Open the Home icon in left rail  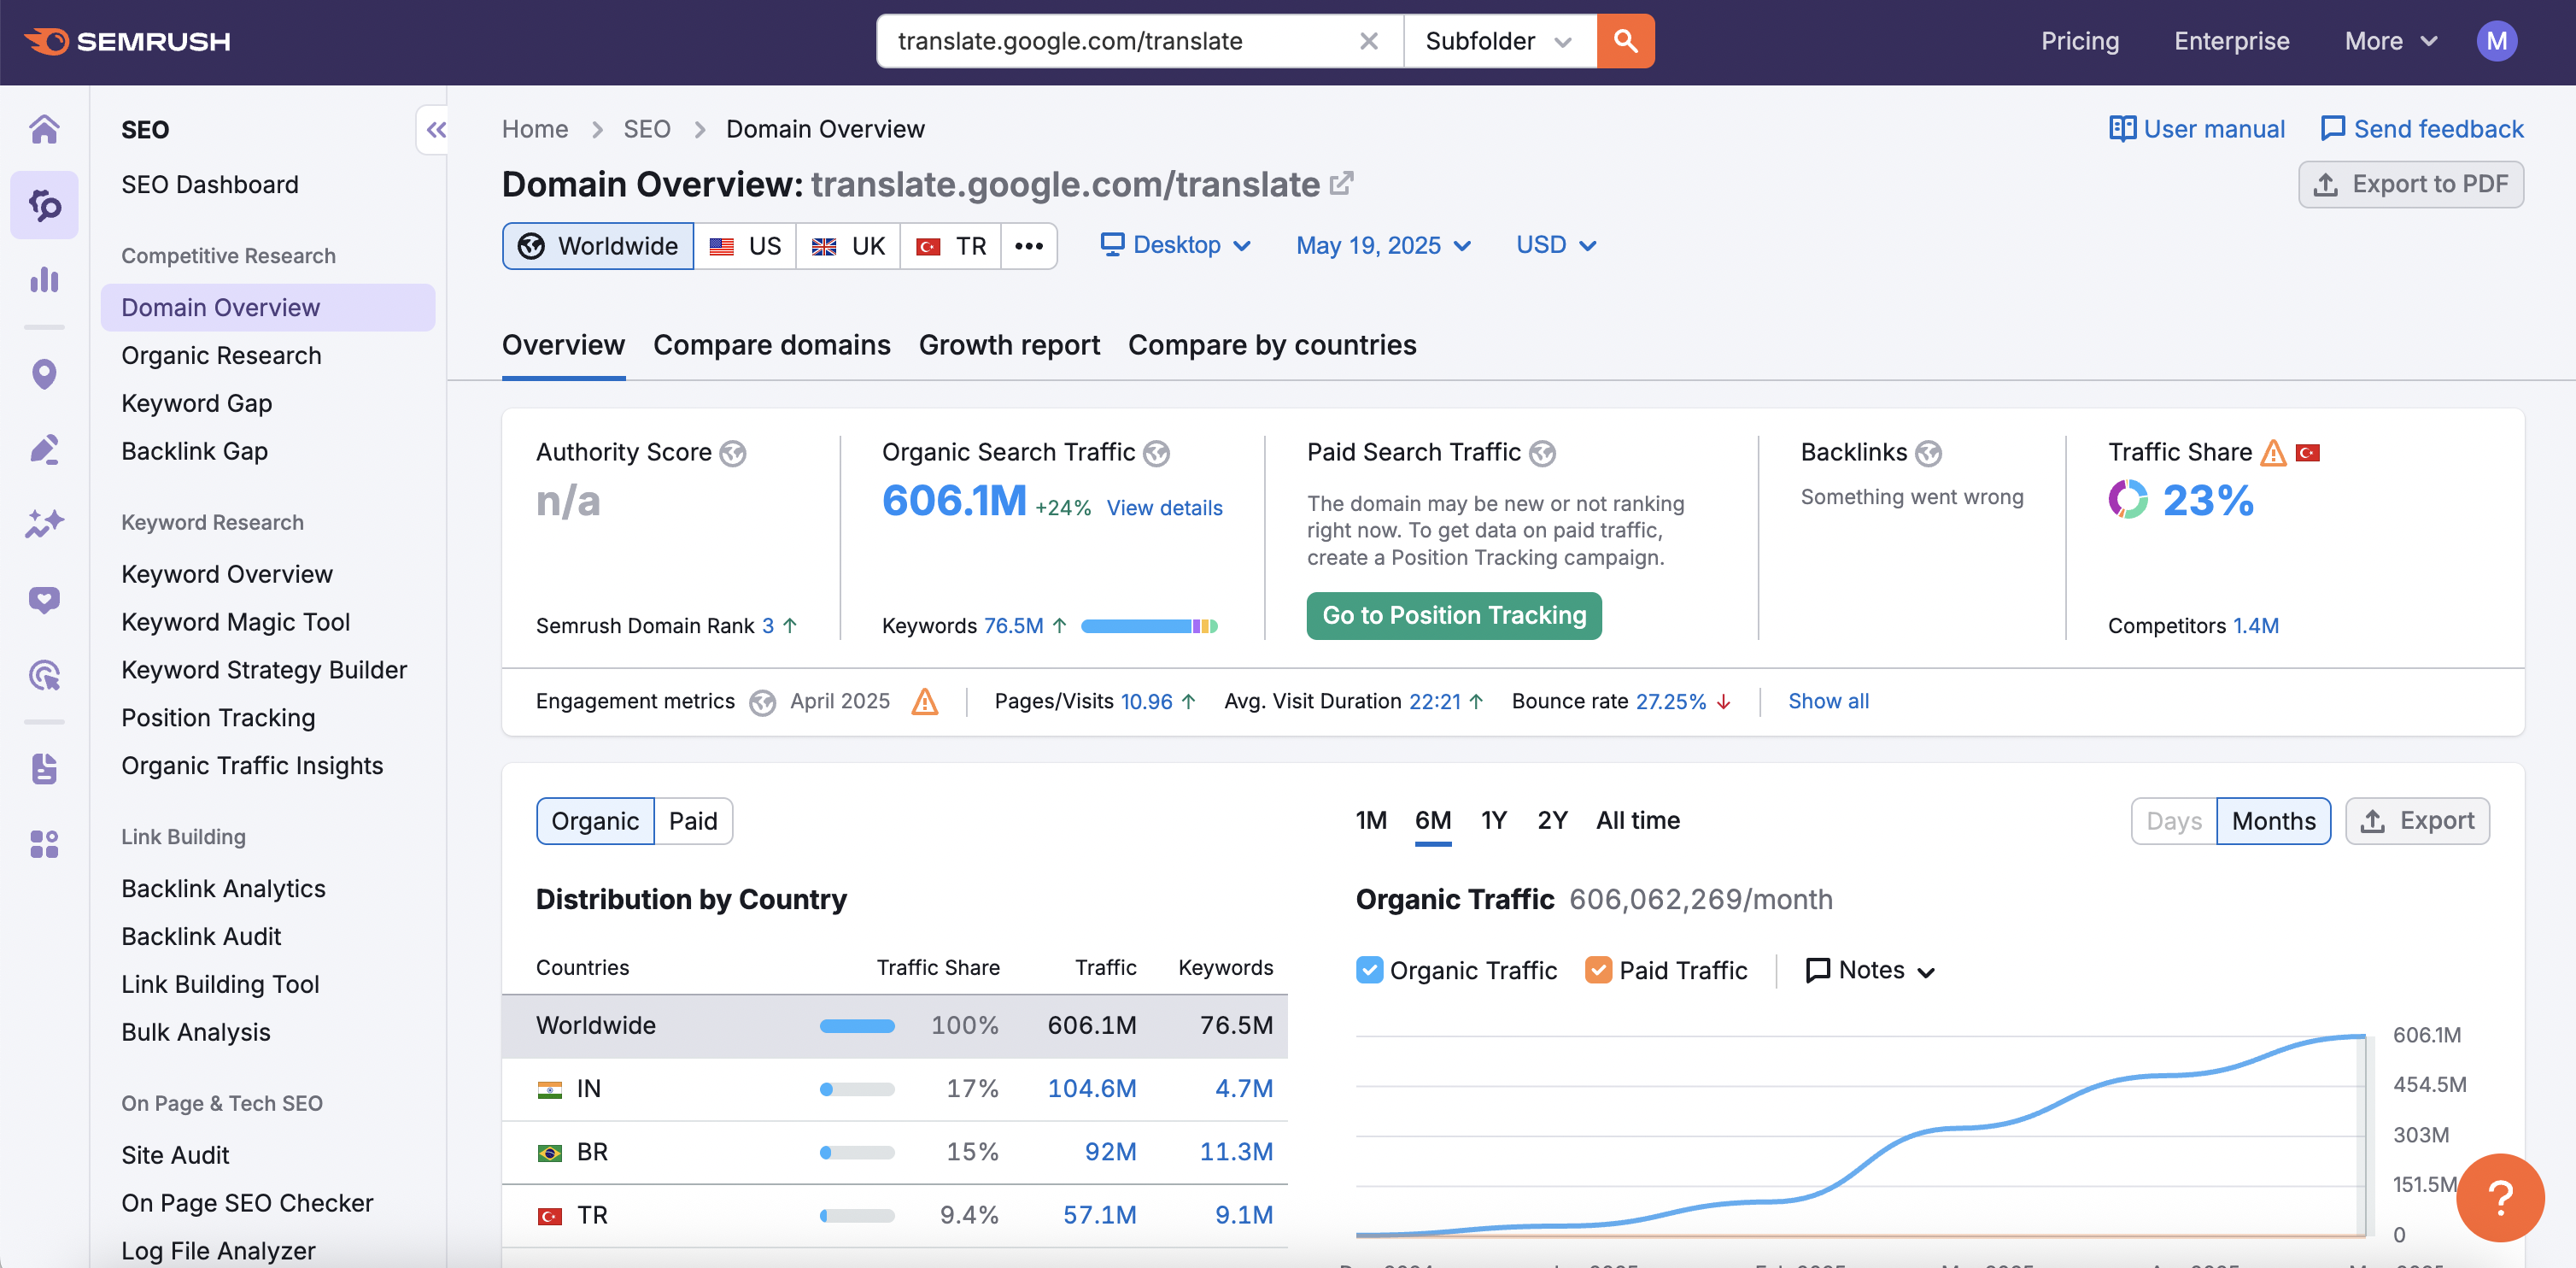(x=44, y=130)
